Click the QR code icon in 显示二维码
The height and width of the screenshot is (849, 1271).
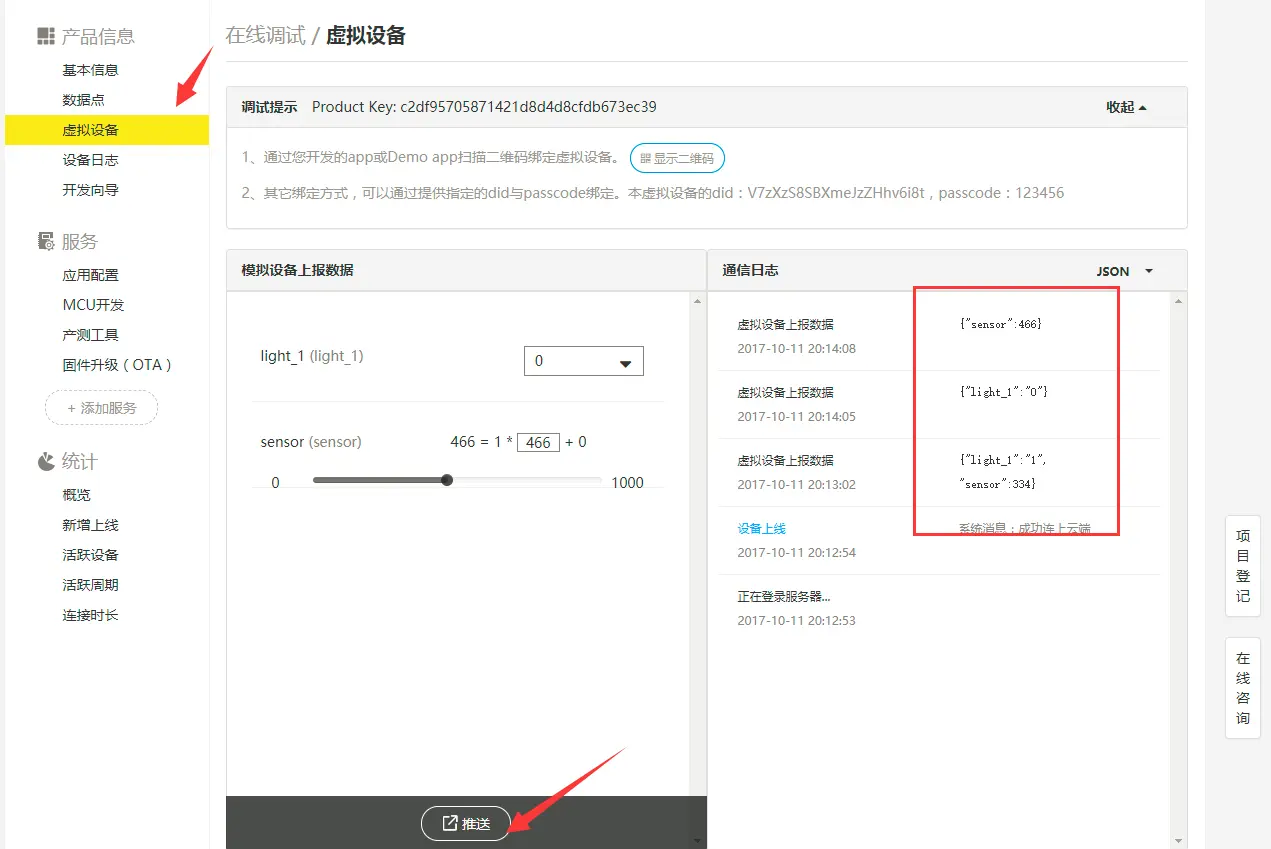pyautogui.click(x=645, y=158)
